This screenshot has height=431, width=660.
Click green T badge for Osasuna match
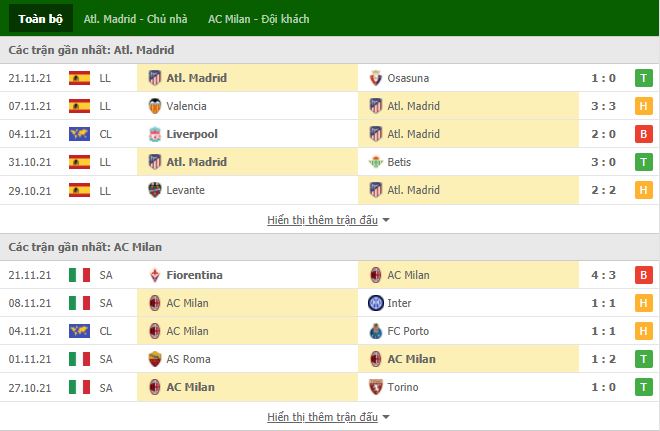(x=644, y=78)
